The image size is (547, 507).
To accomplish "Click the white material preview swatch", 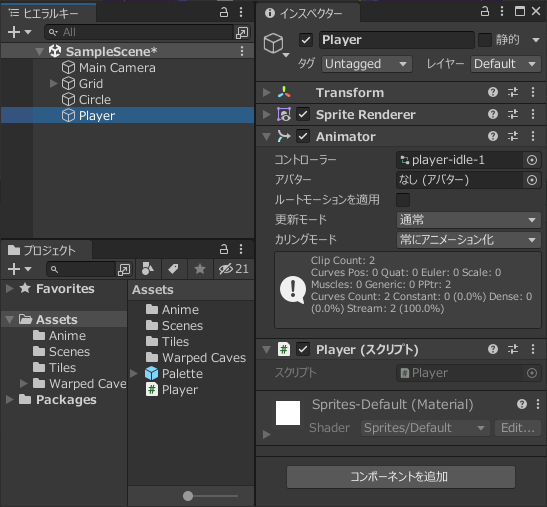I will tap(288, 413).
